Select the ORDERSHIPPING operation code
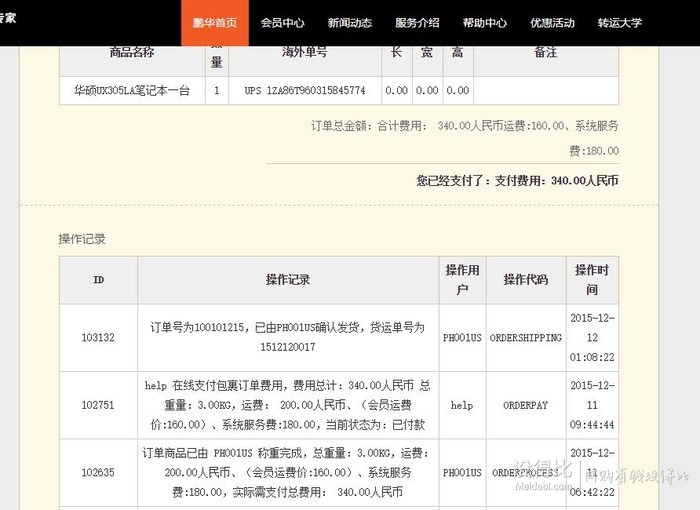The width and height of the screenshot is (700, 510). [x=526, y=338]
